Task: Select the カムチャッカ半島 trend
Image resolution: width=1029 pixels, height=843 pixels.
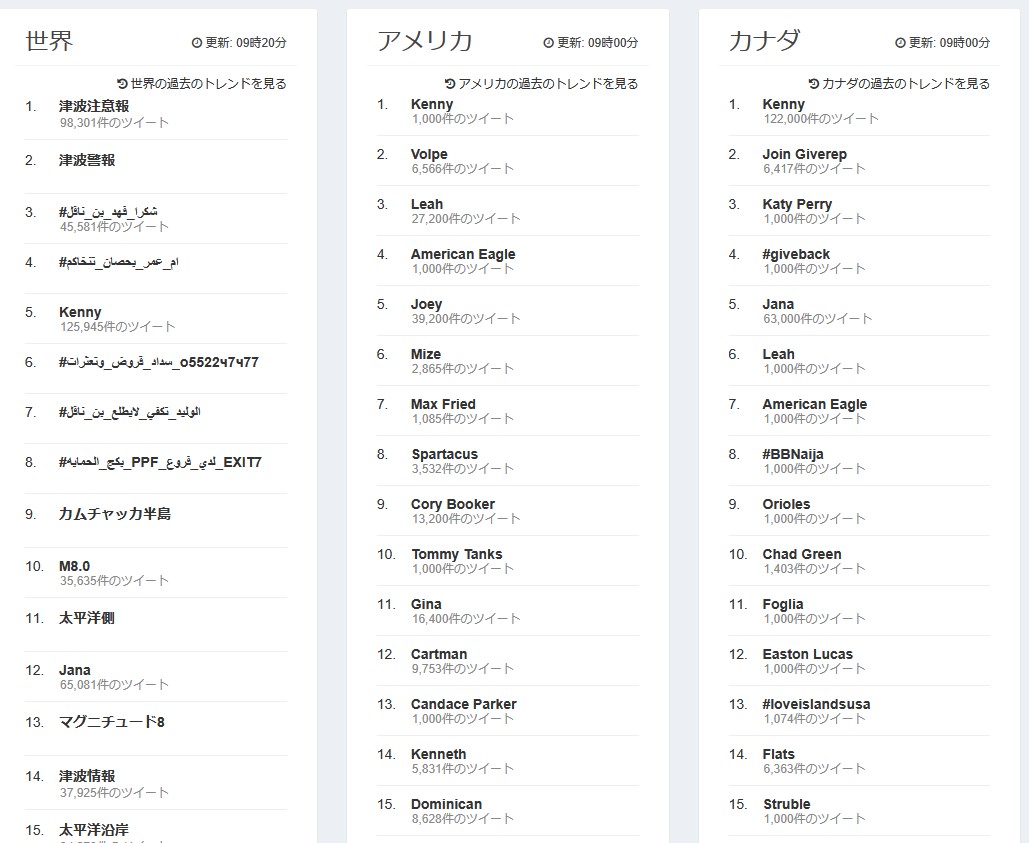Action: tap(115, 514)
